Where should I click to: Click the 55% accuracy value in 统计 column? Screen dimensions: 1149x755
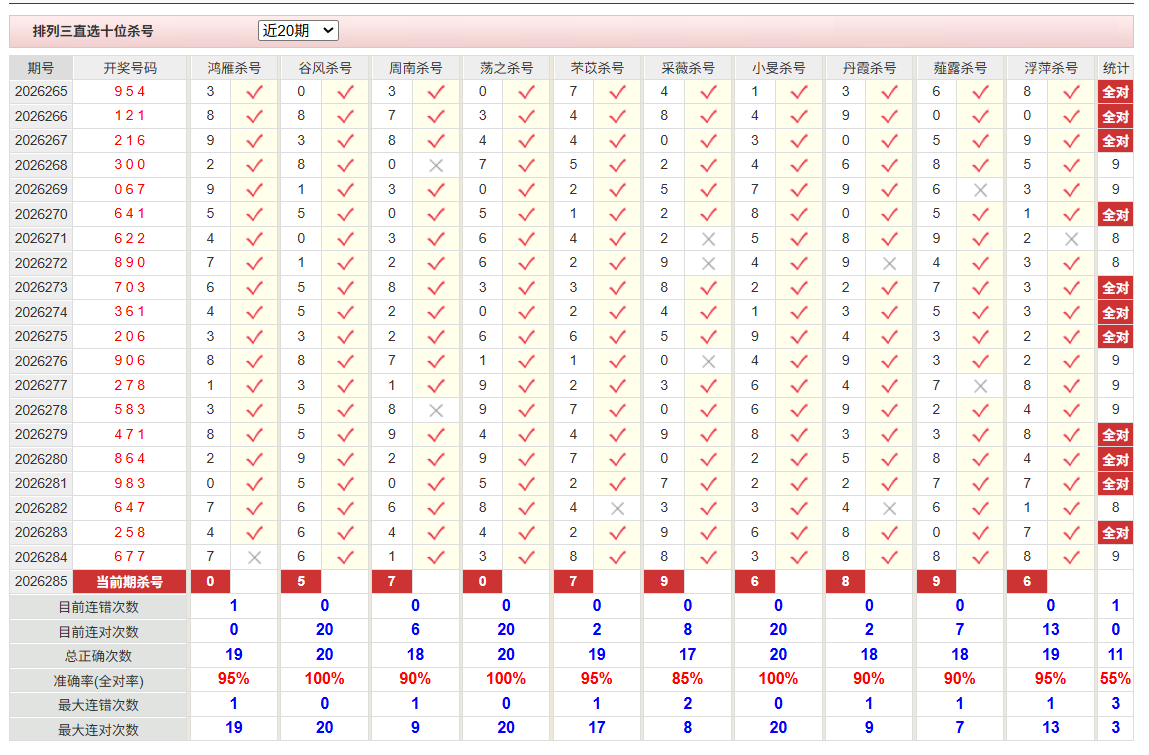[1115, 680]
